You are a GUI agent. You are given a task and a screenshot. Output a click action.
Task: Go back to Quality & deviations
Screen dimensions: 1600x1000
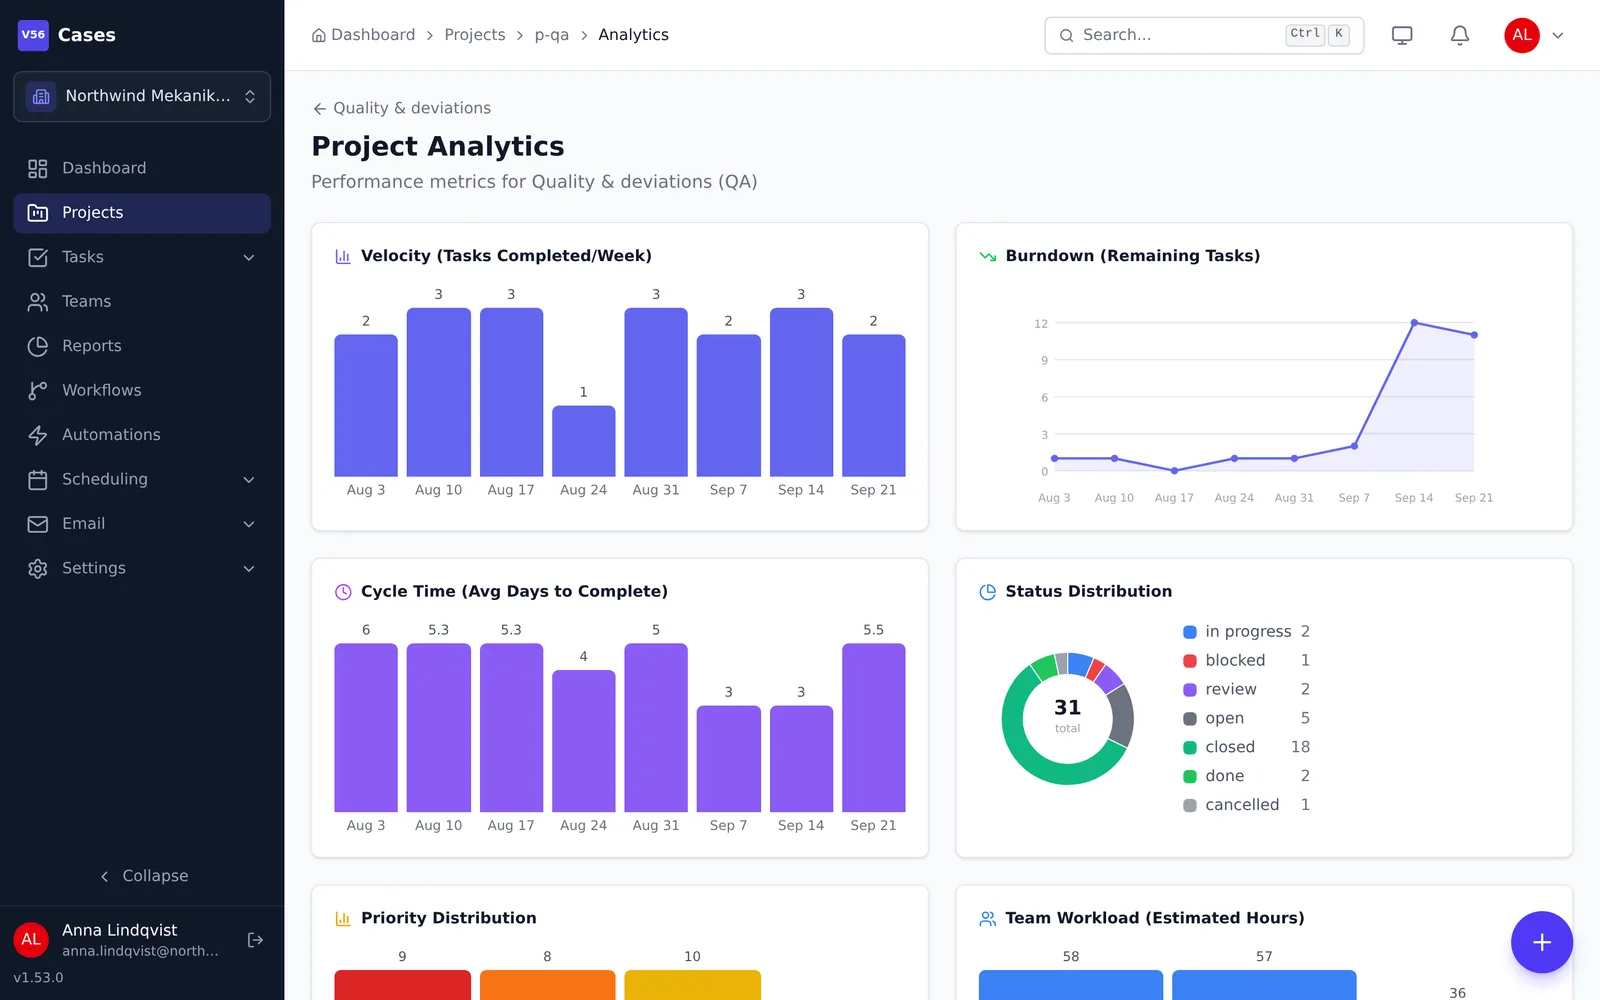402,108
